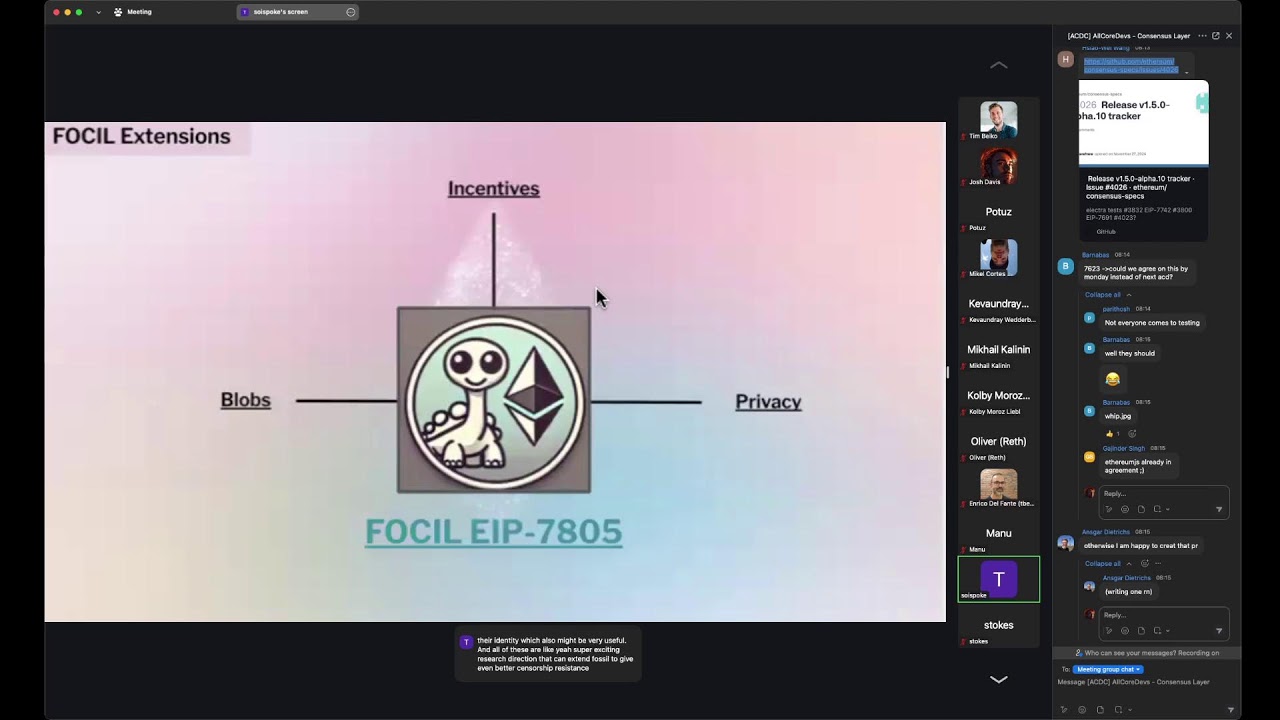
Task: Expand screenshot options arrow in main chat toolbar
Action: [x=1129, y=710]
